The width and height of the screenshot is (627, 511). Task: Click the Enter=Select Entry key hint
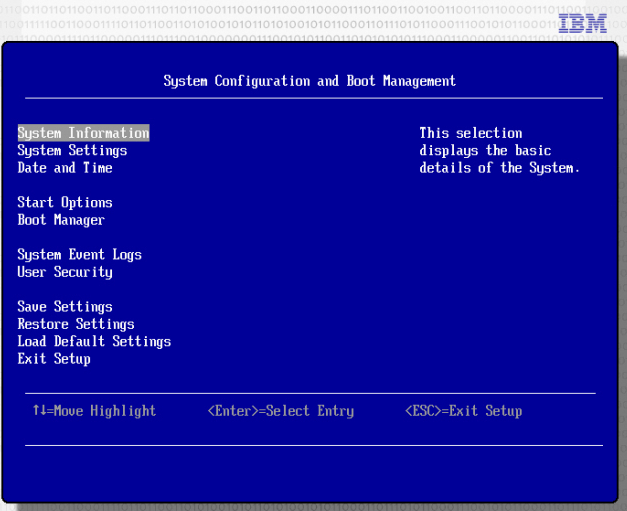(x=281, y=411)
